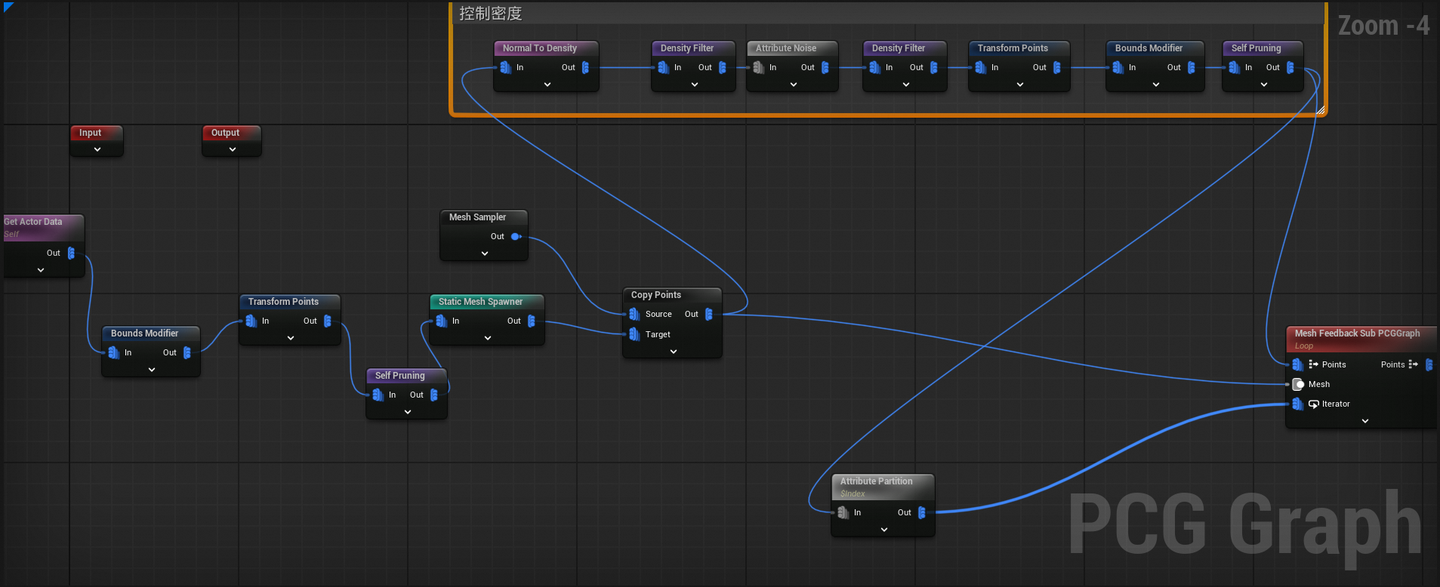This screenshot has height=587, width=1440.
Task: Click the comment box resize corner handle
Action: (1320, 109)
